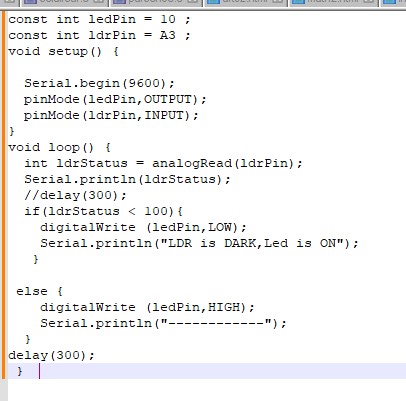This screenshot has height=401, width=406.
Task: Click analogRead in the ldrStatus assignment
Action: 192,163
